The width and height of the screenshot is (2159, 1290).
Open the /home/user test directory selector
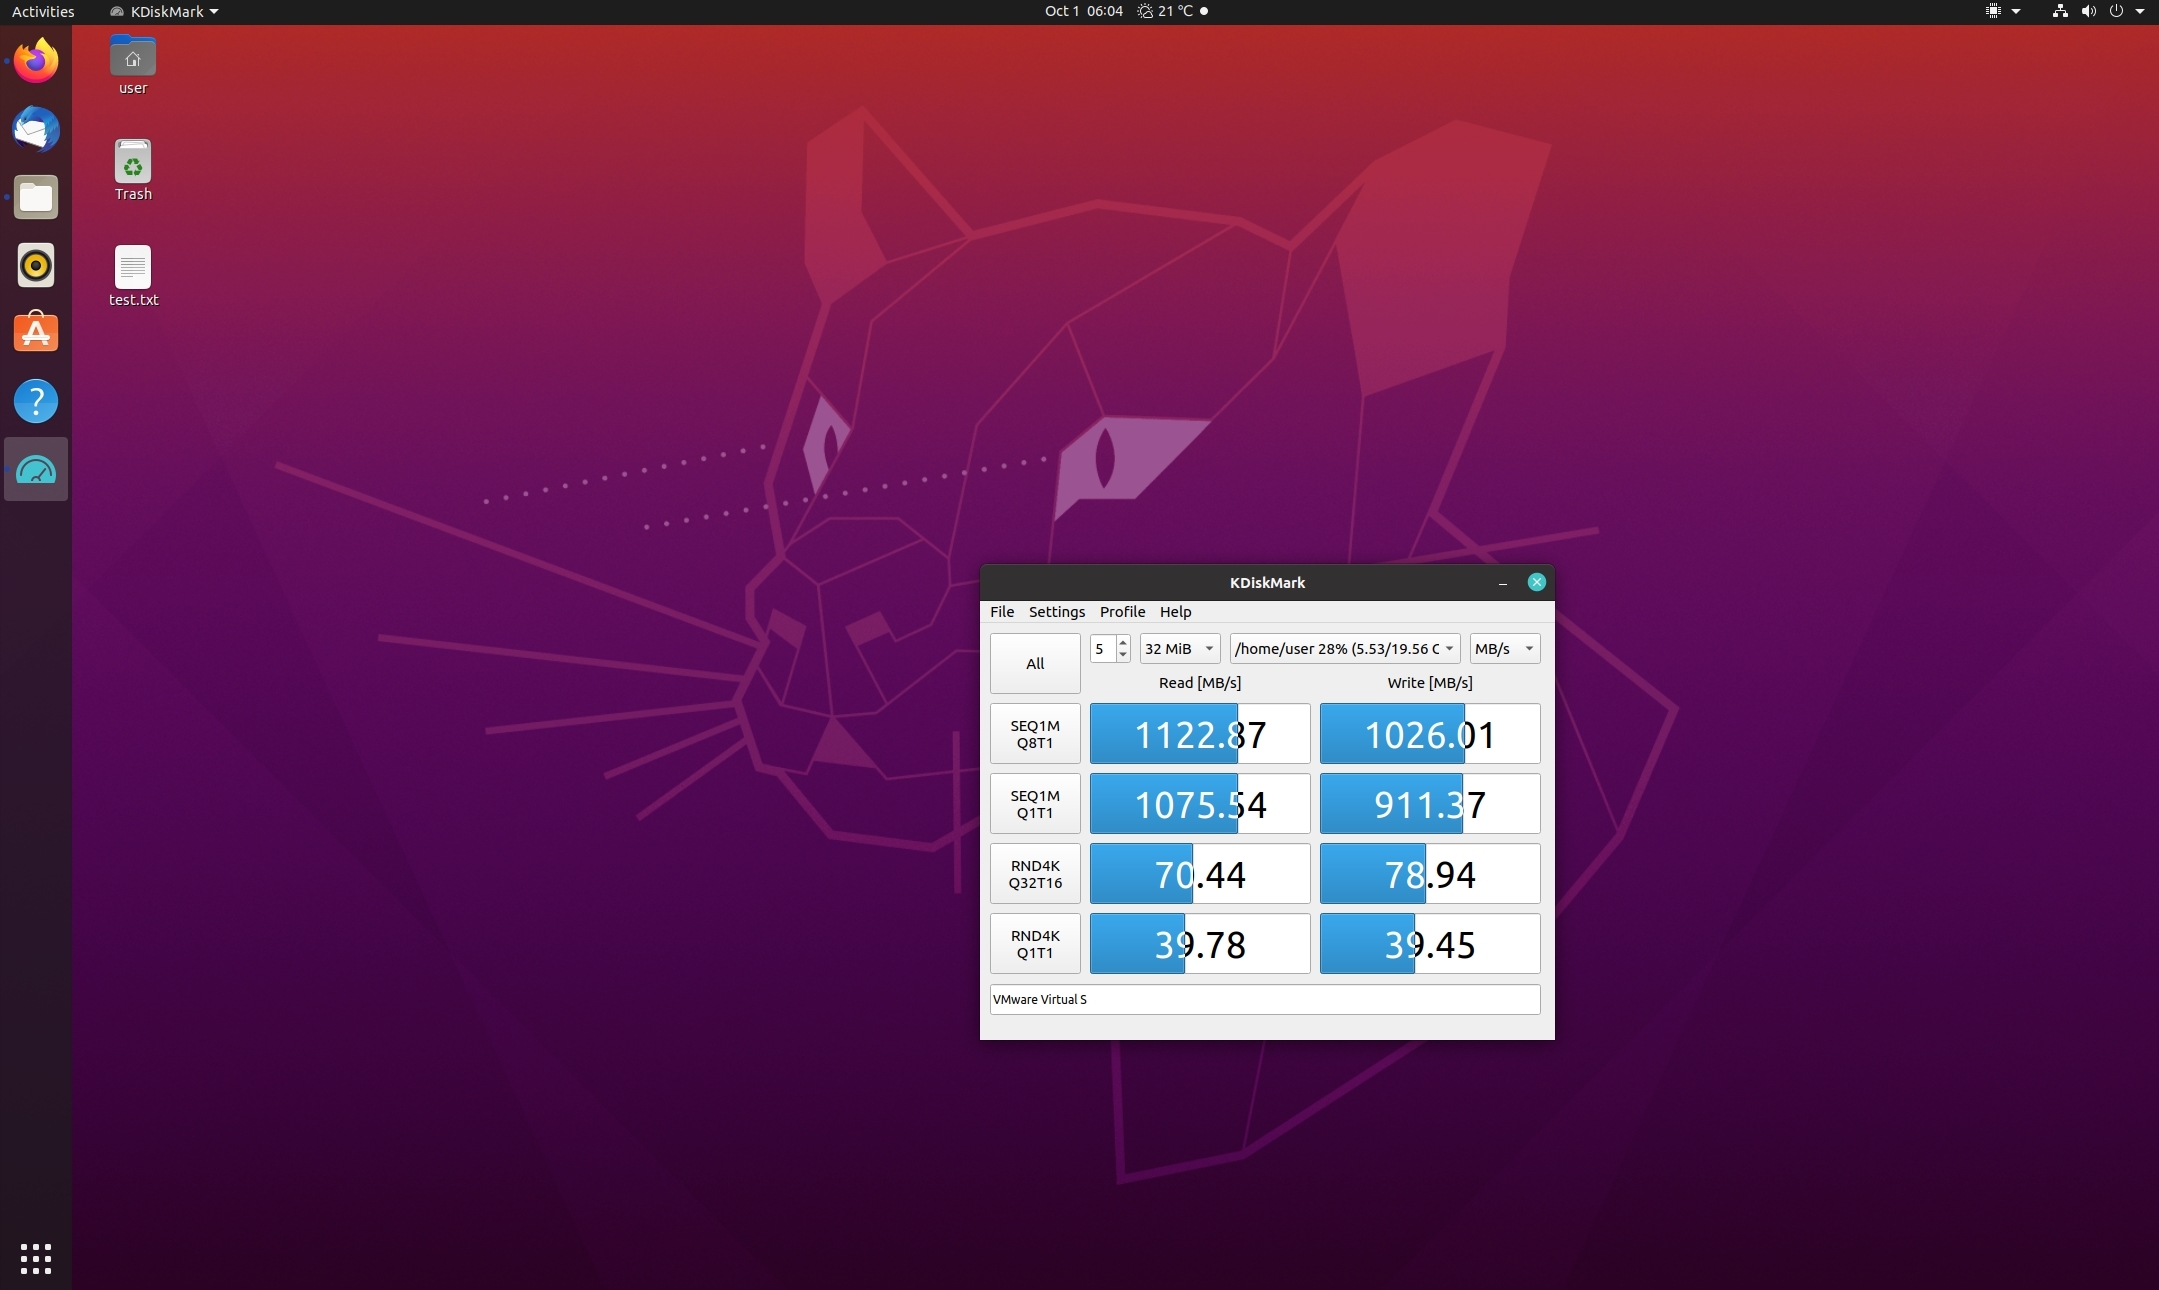tap(1343, 648)
